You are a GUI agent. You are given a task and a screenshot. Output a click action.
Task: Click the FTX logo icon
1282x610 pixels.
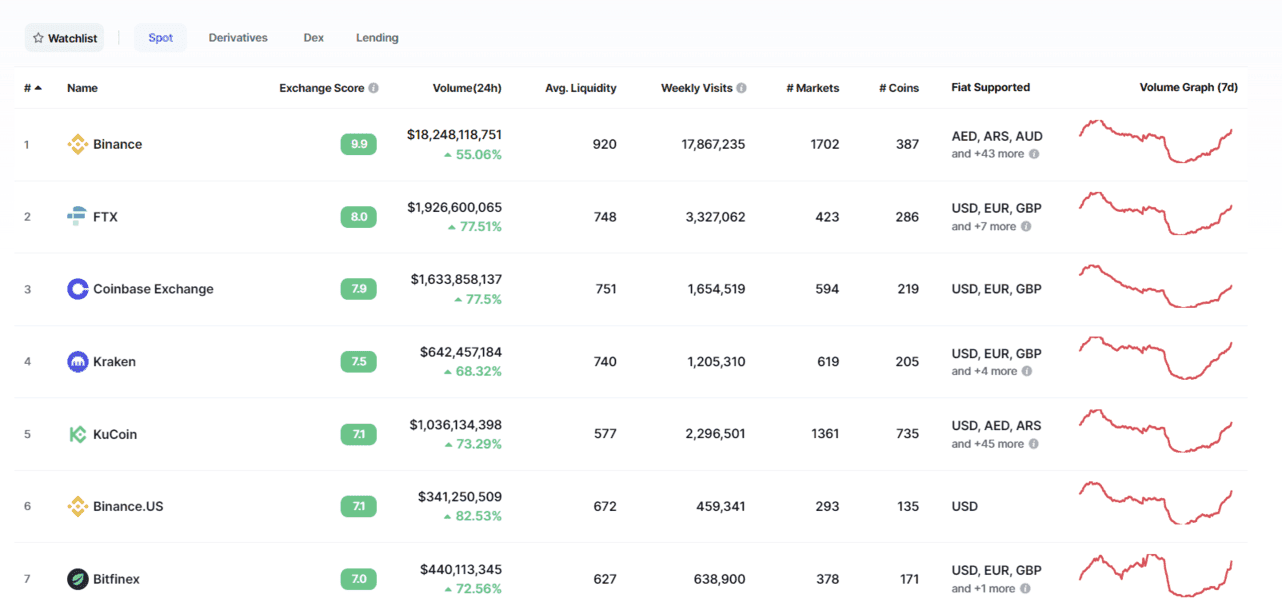[x=77, y=216]
